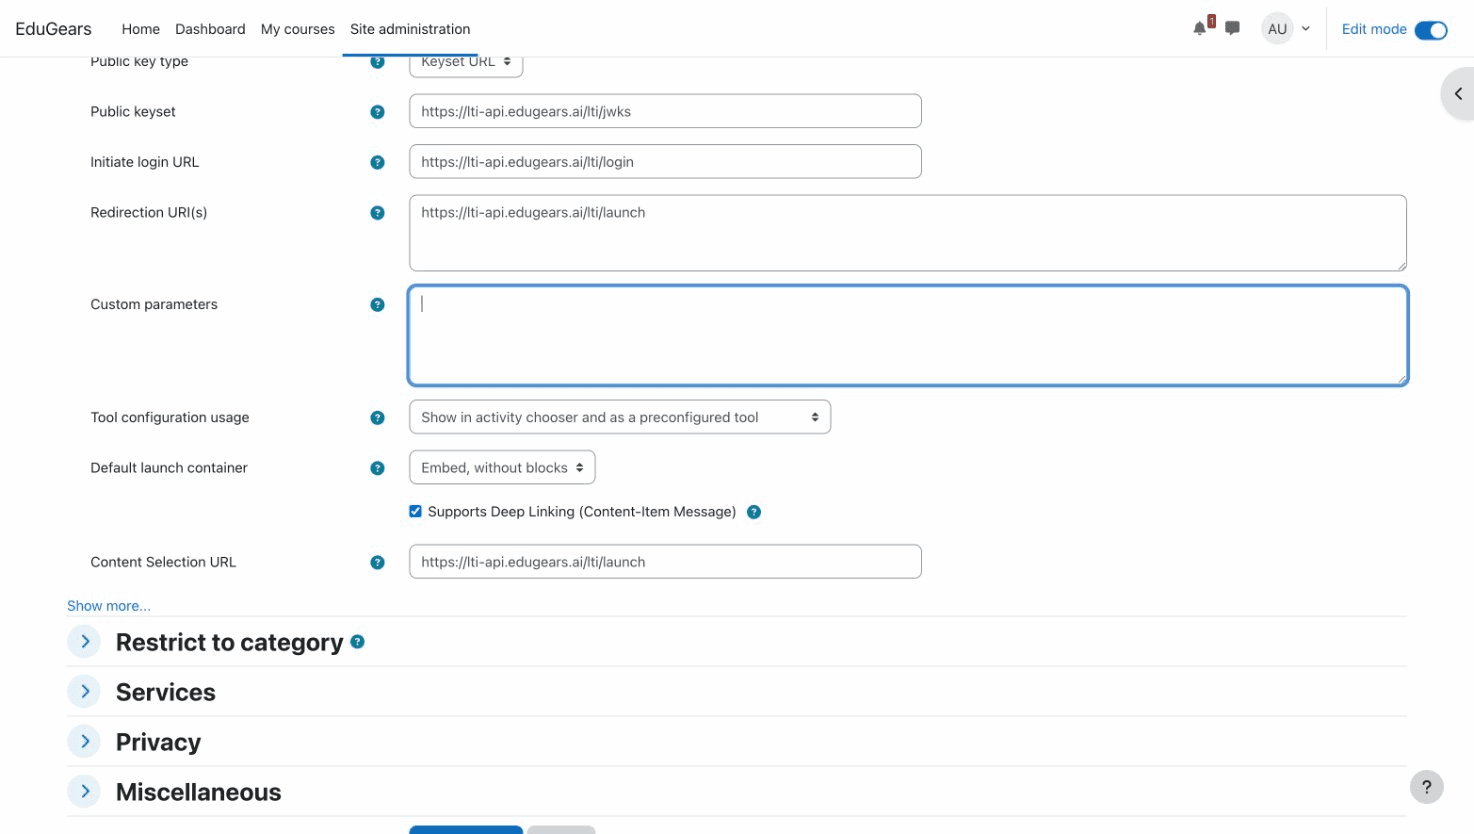Open the messages panel

(x=1231, y=28)
